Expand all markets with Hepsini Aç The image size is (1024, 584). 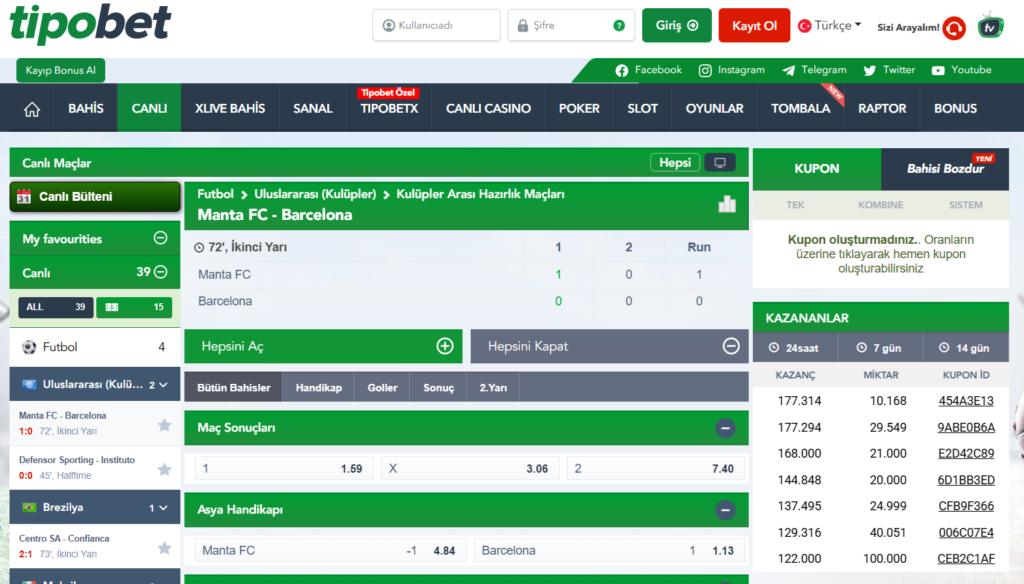pyautogui.click(x=323, y=346)
